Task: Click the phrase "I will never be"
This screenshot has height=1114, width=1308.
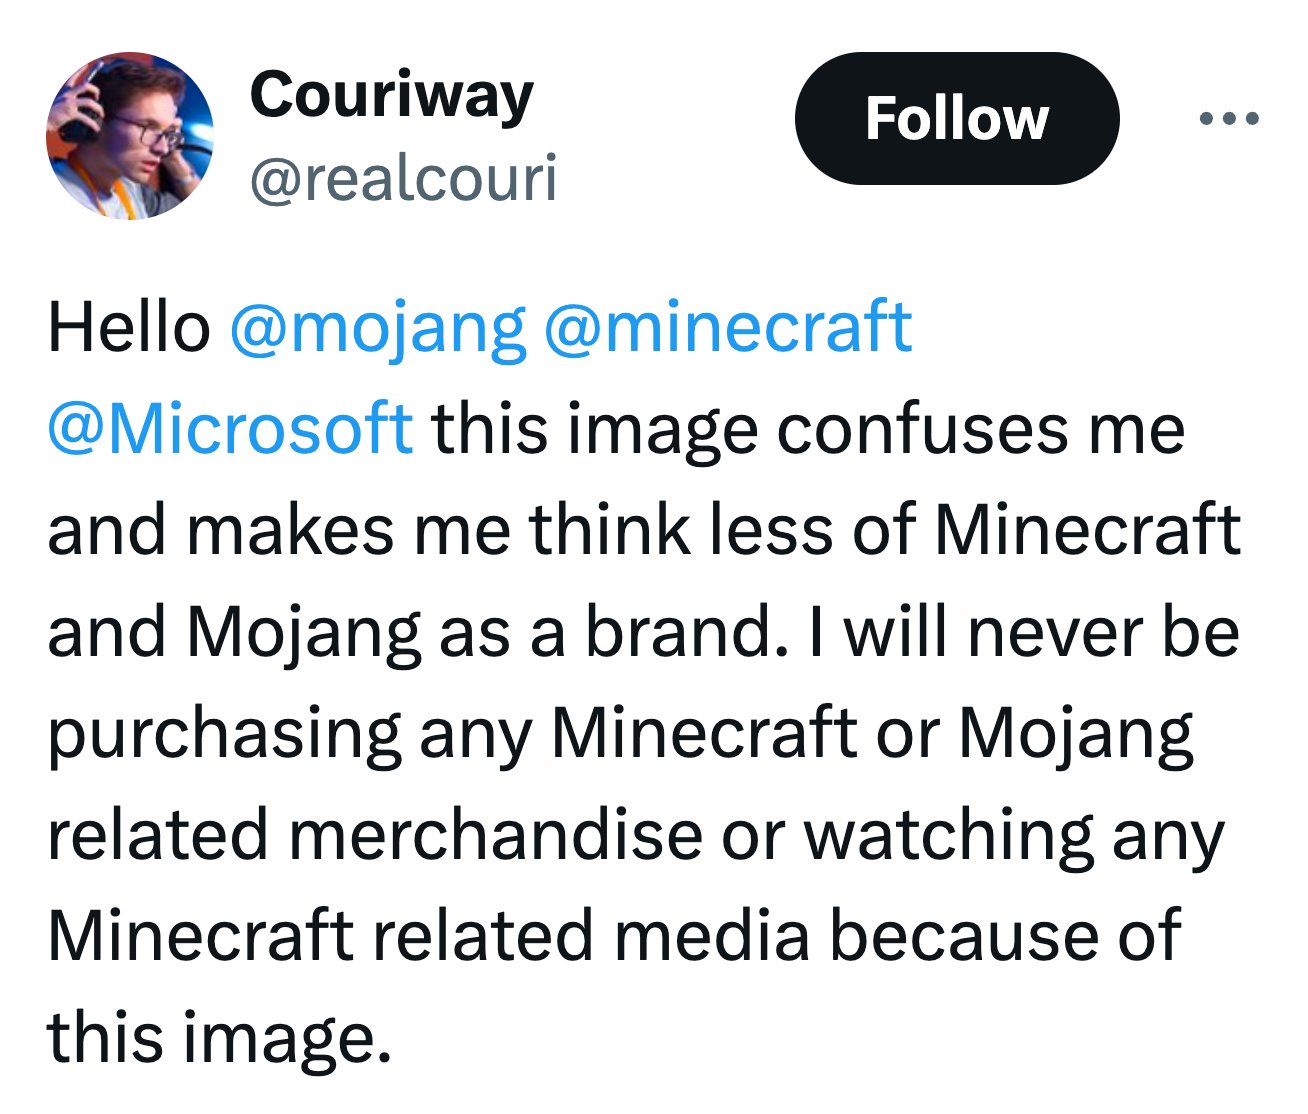Action: coord(1040,632)
